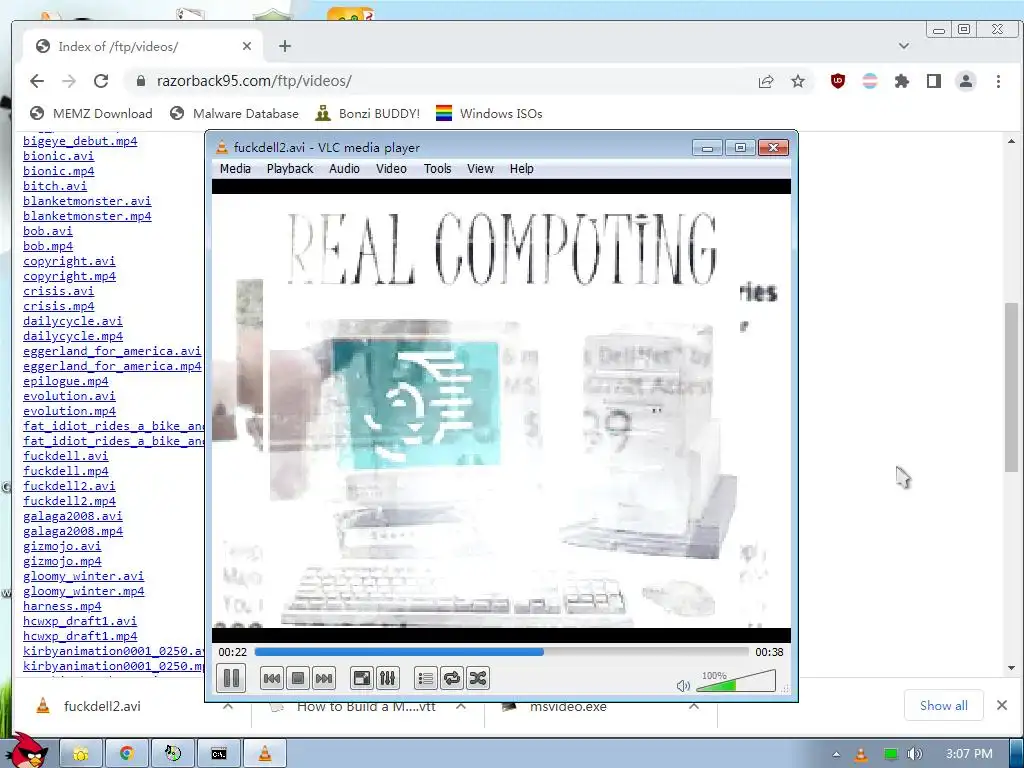1024x768 pixels.
Task: Open fuckdell2.avi in downloads bar
Action: coord(102,706)
